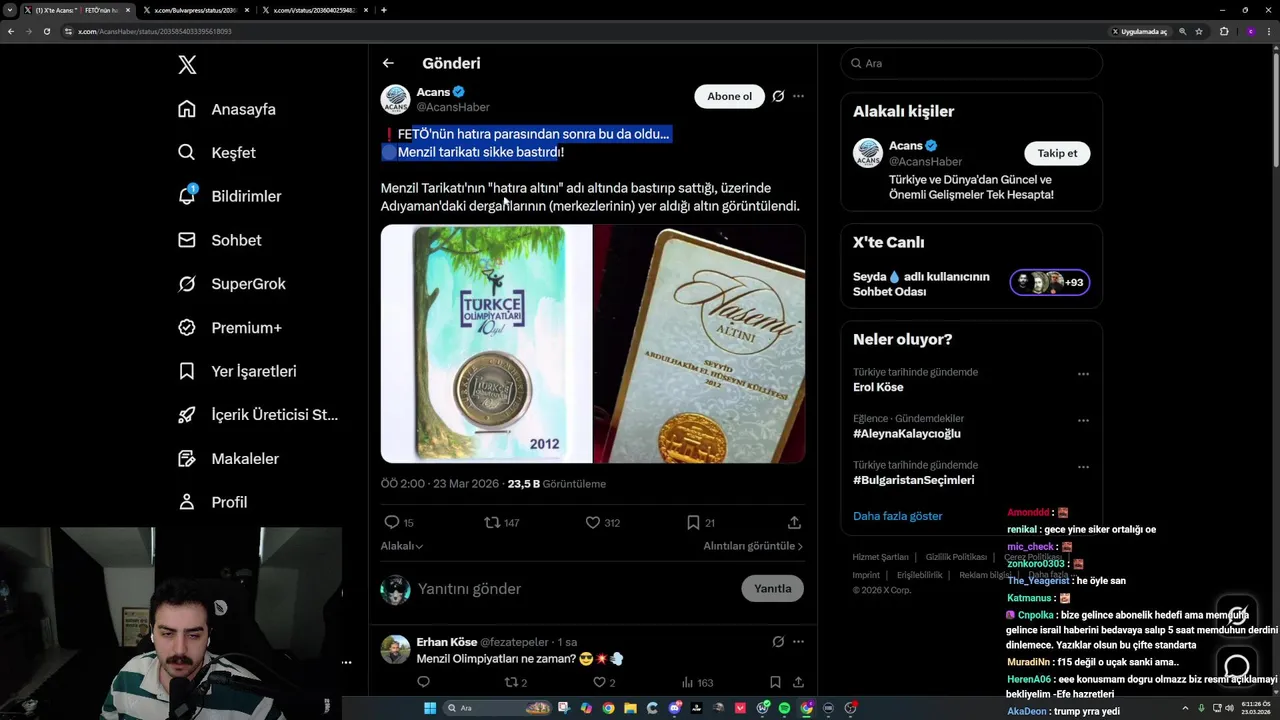Open Makaleler articles
The height and width of the screenshot is (720, 1280).
[229, 458]
